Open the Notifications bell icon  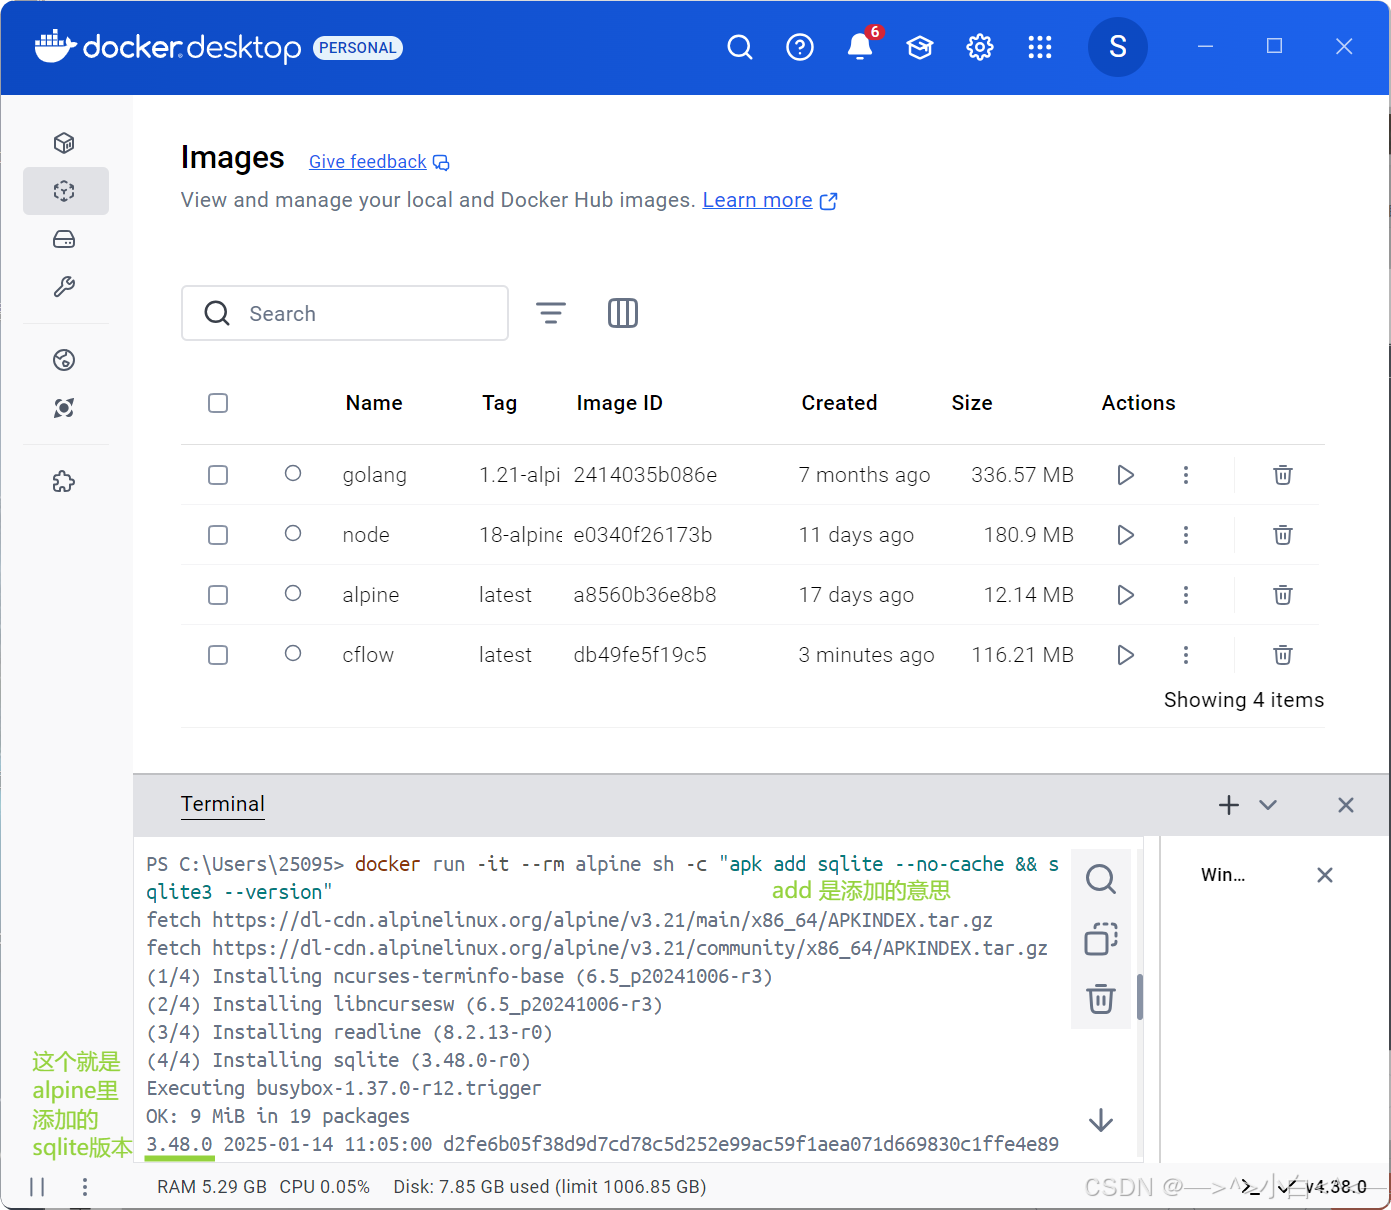click(860, 47)
